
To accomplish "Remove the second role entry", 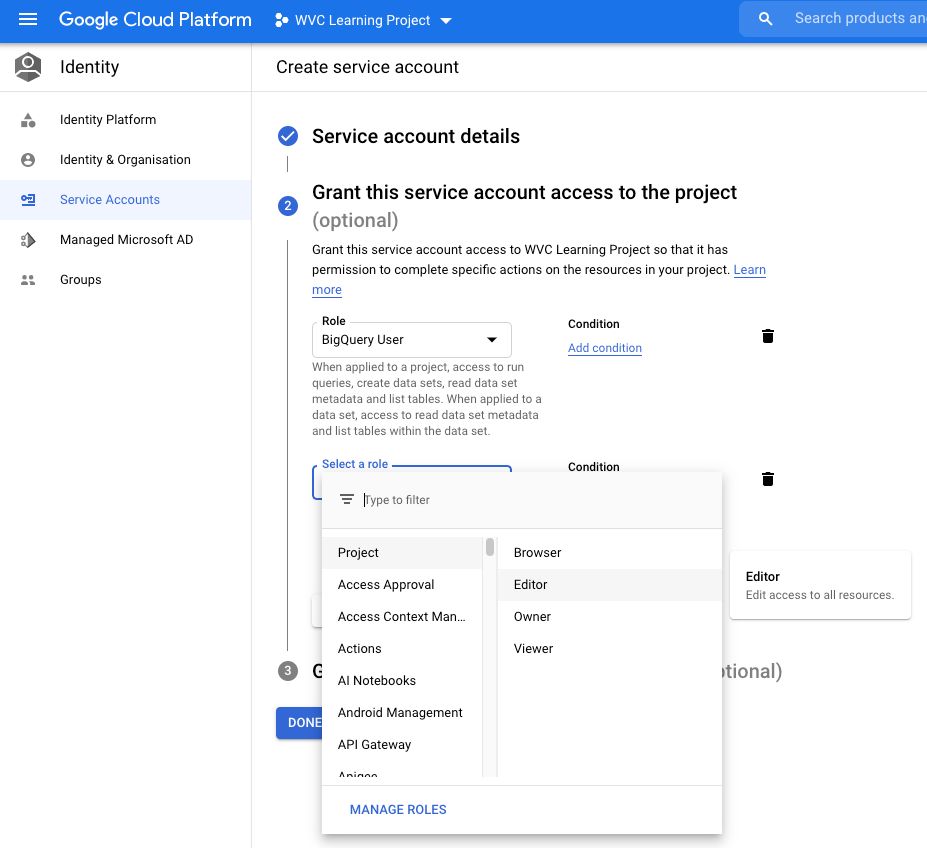I will click(767, 479).
